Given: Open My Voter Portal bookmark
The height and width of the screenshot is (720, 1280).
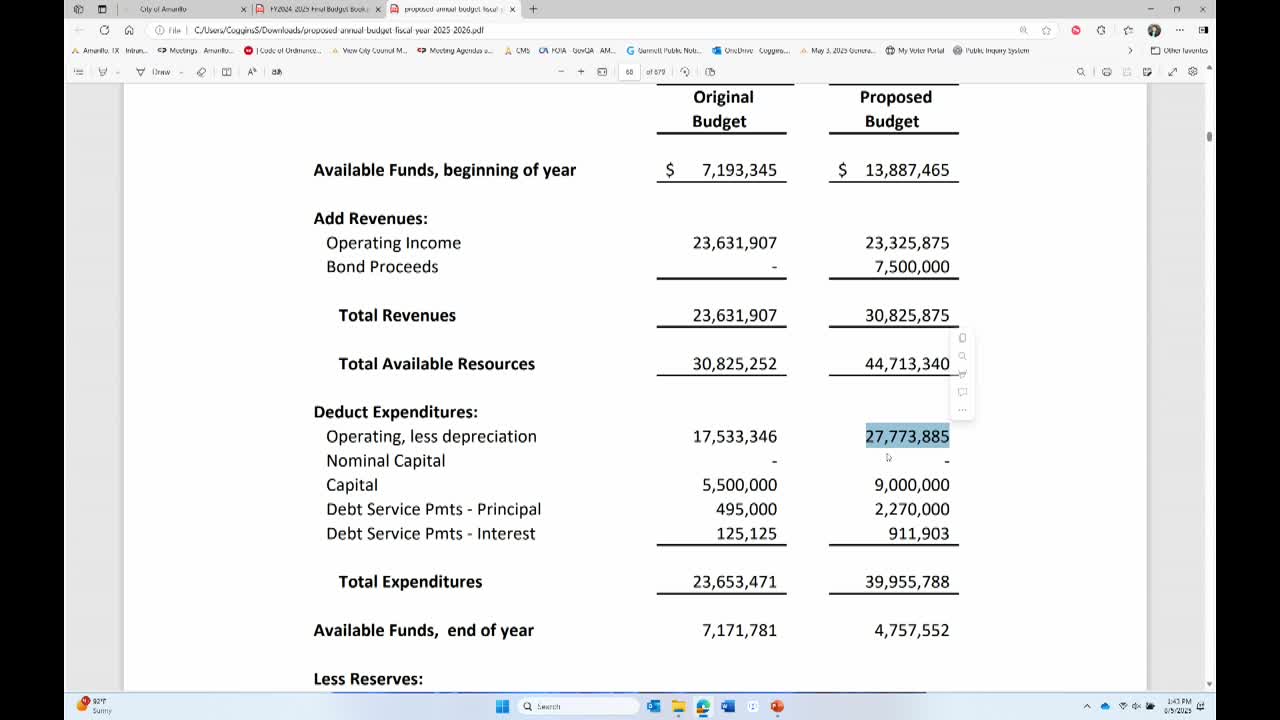Looking at the screenshot, I should 915,50.
